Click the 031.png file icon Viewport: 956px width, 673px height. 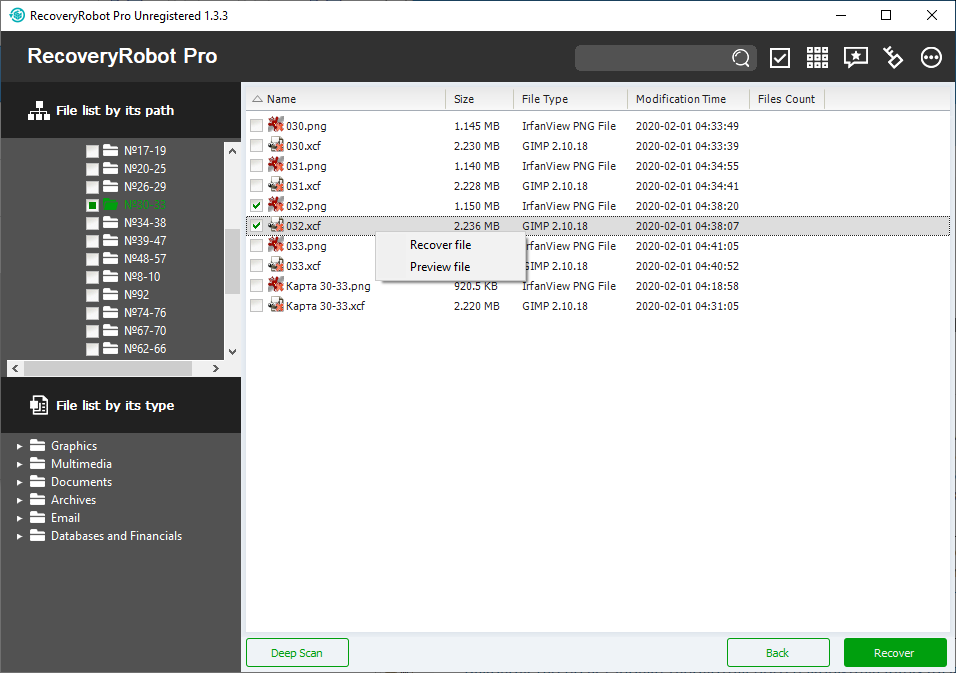tap(276, 165)
